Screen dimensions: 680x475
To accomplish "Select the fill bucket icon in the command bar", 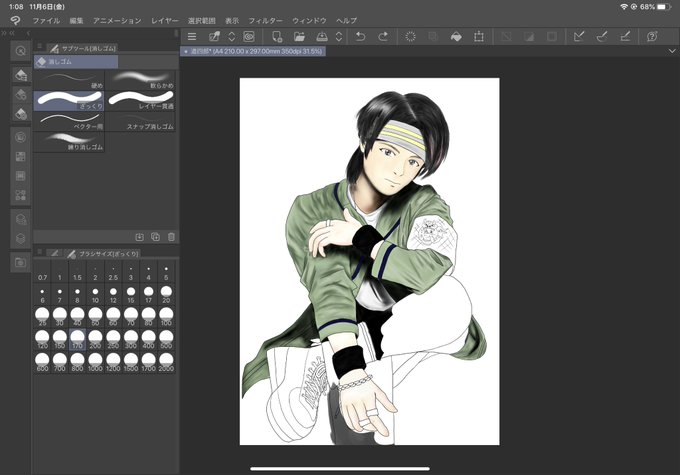I will [456, 36].
